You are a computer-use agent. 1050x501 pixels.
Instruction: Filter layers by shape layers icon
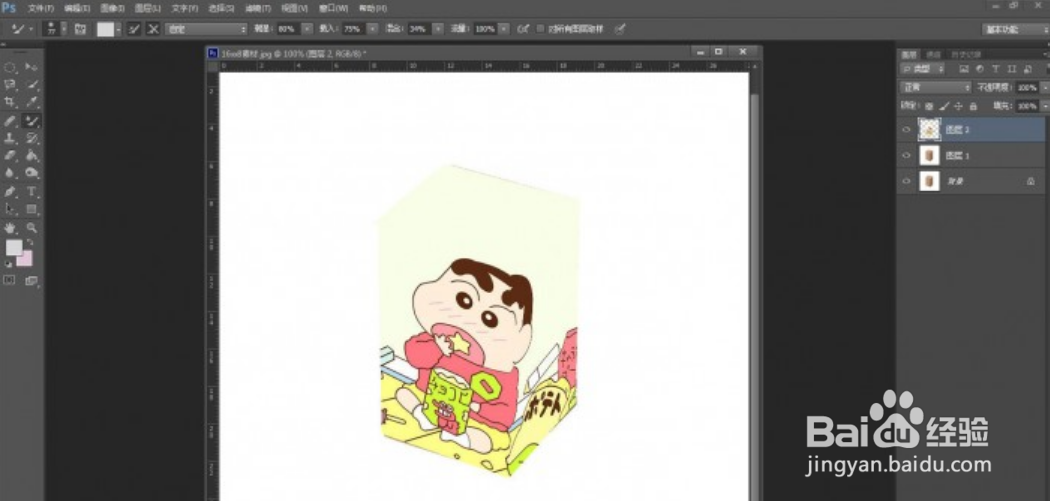coord(1011,69)
